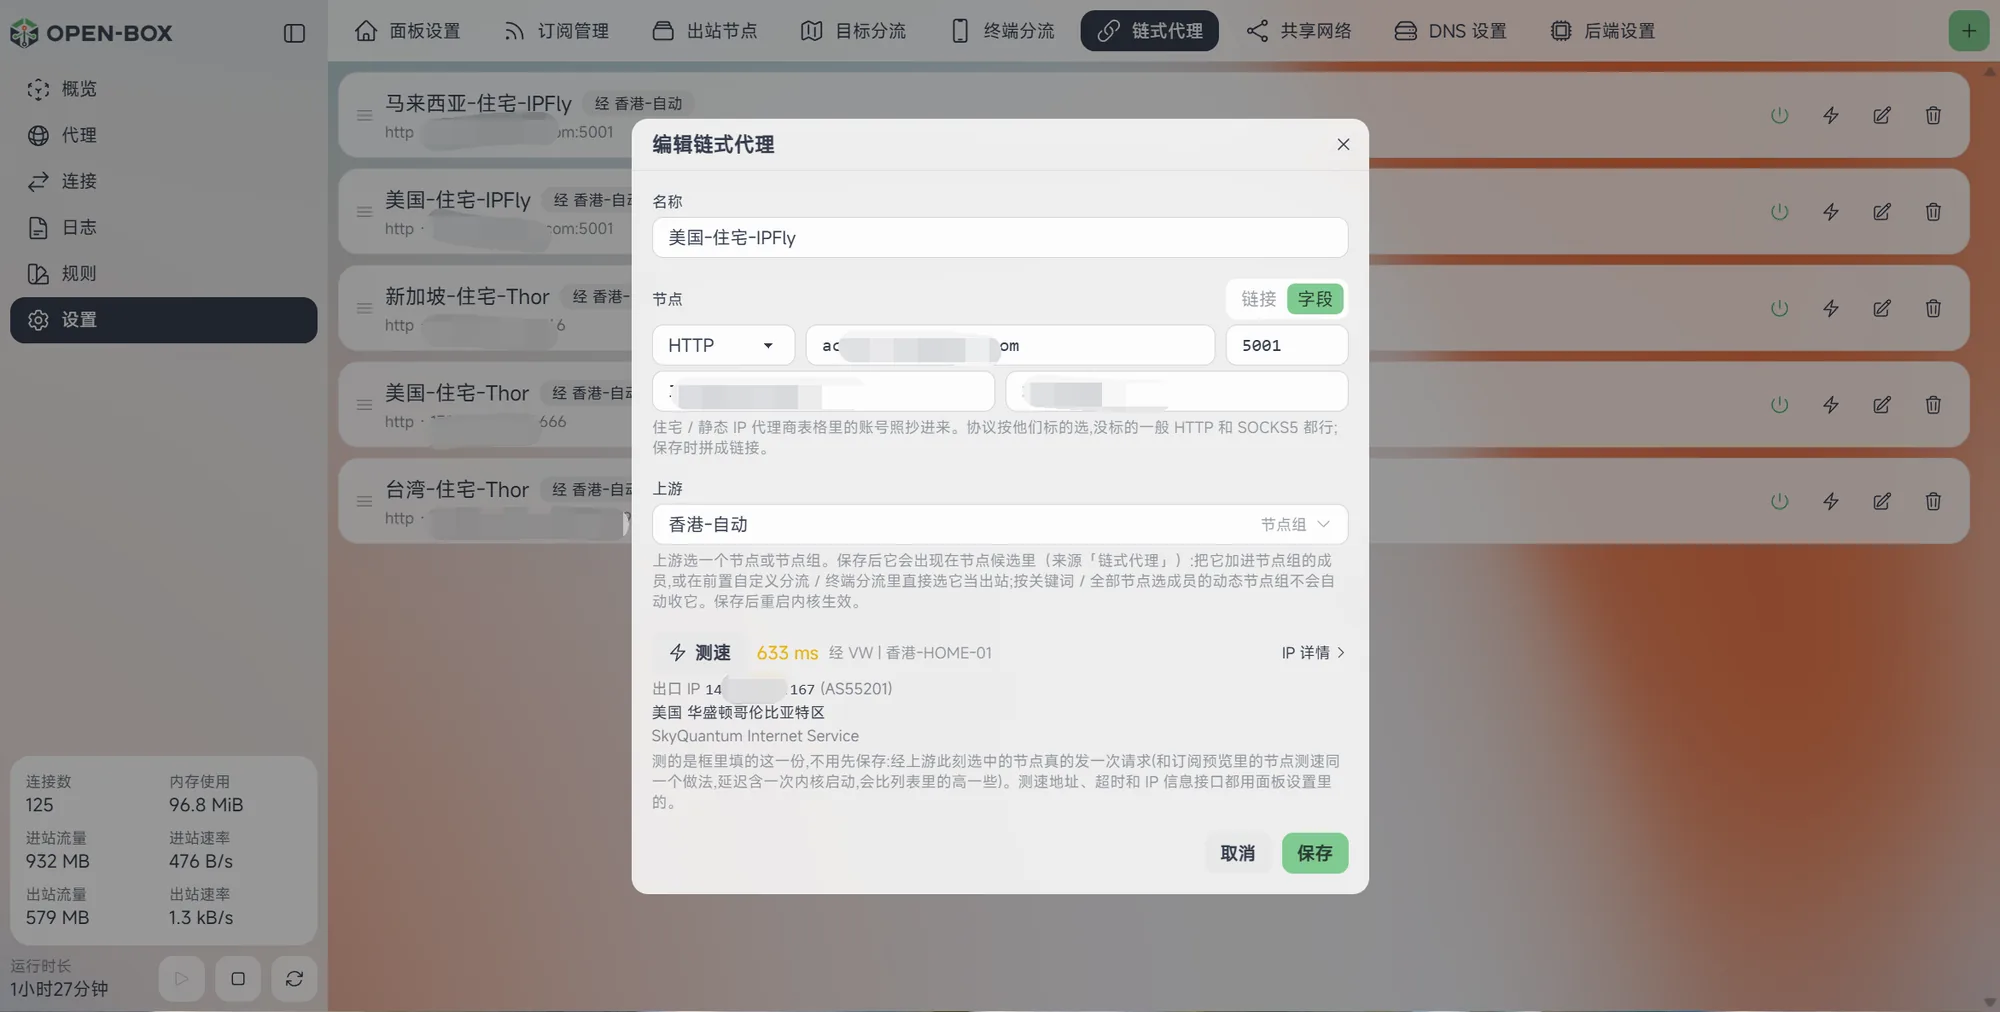Click the port field showing 5001
The height and width of the screenshot is (1012, 2000).
point(1286,345)
